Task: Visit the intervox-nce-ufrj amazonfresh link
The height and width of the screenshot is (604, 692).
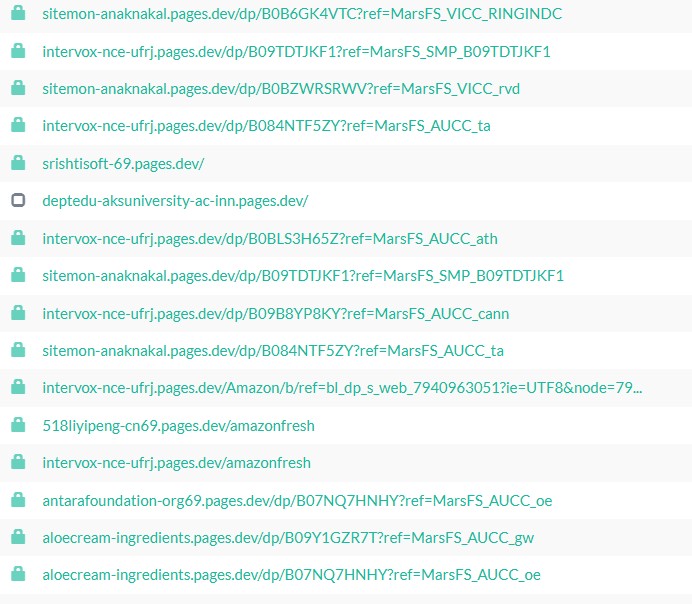Action: pos(176,463)
